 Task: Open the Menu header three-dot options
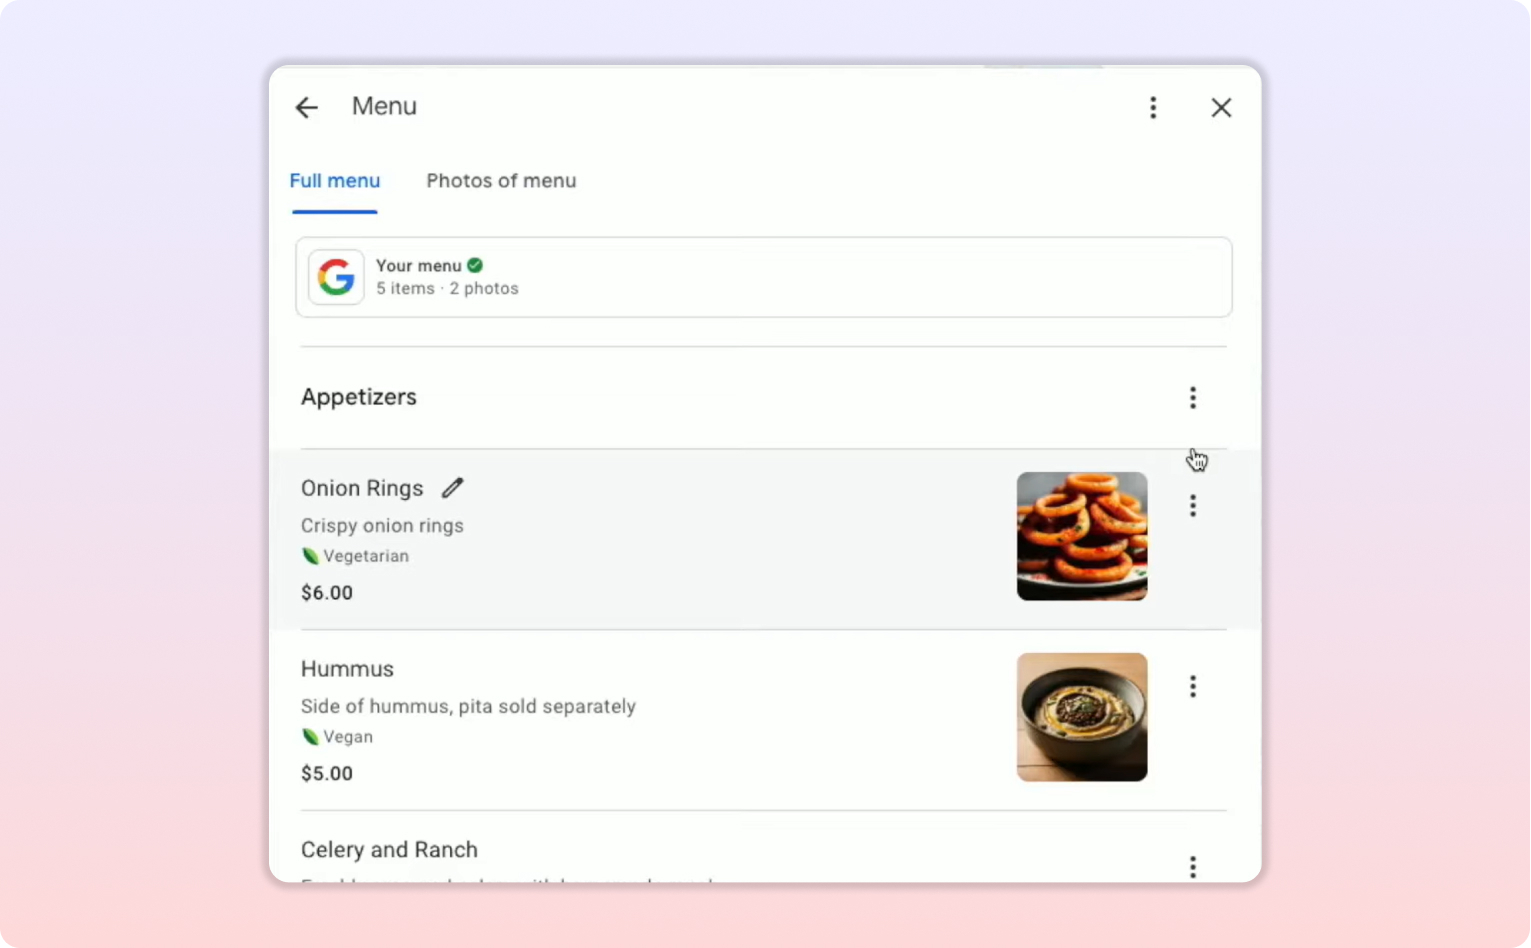coord(1153,108)
